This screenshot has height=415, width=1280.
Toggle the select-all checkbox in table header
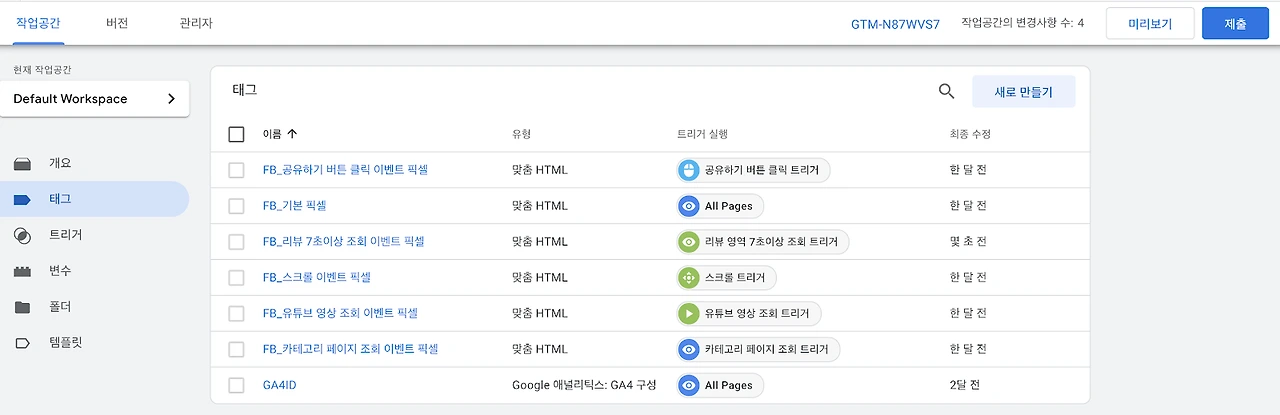236,134
